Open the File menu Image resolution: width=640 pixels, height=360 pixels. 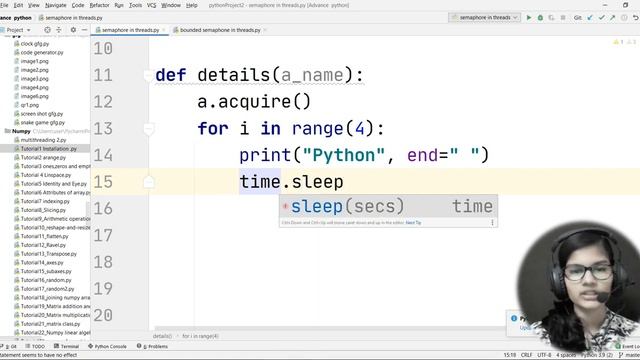tap(4, 5)
